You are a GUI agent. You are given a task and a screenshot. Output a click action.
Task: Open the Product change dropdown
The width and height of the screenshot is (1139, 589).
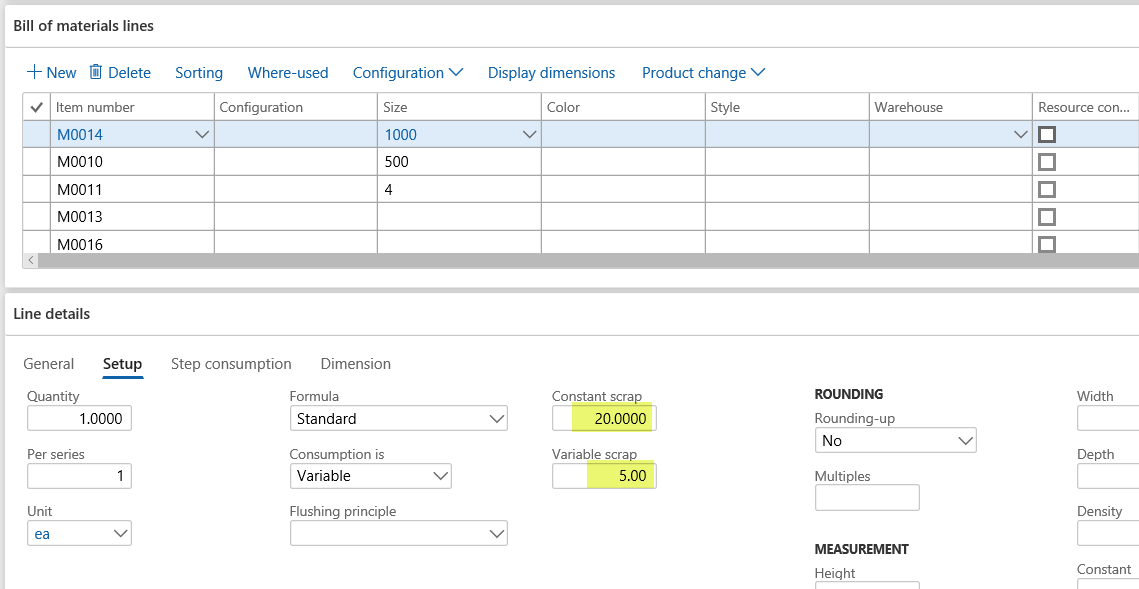click(703, 73)
